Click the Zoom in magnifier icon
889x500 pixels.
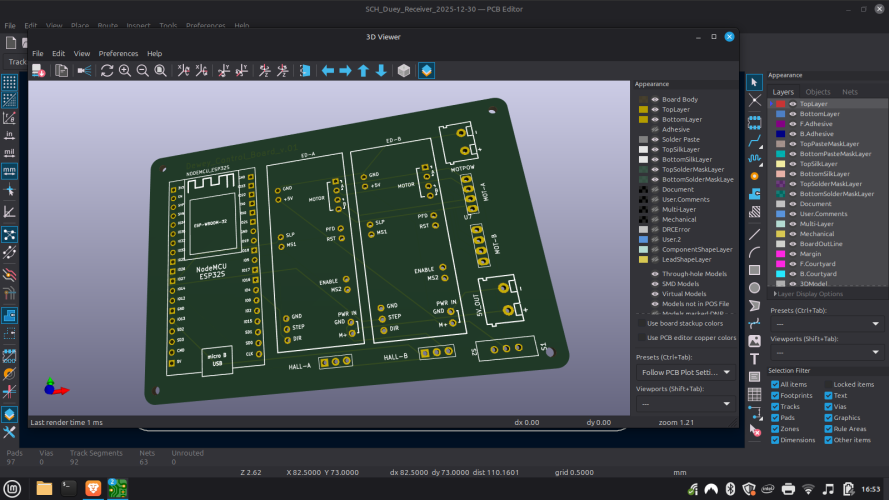[x=125, y=71]
